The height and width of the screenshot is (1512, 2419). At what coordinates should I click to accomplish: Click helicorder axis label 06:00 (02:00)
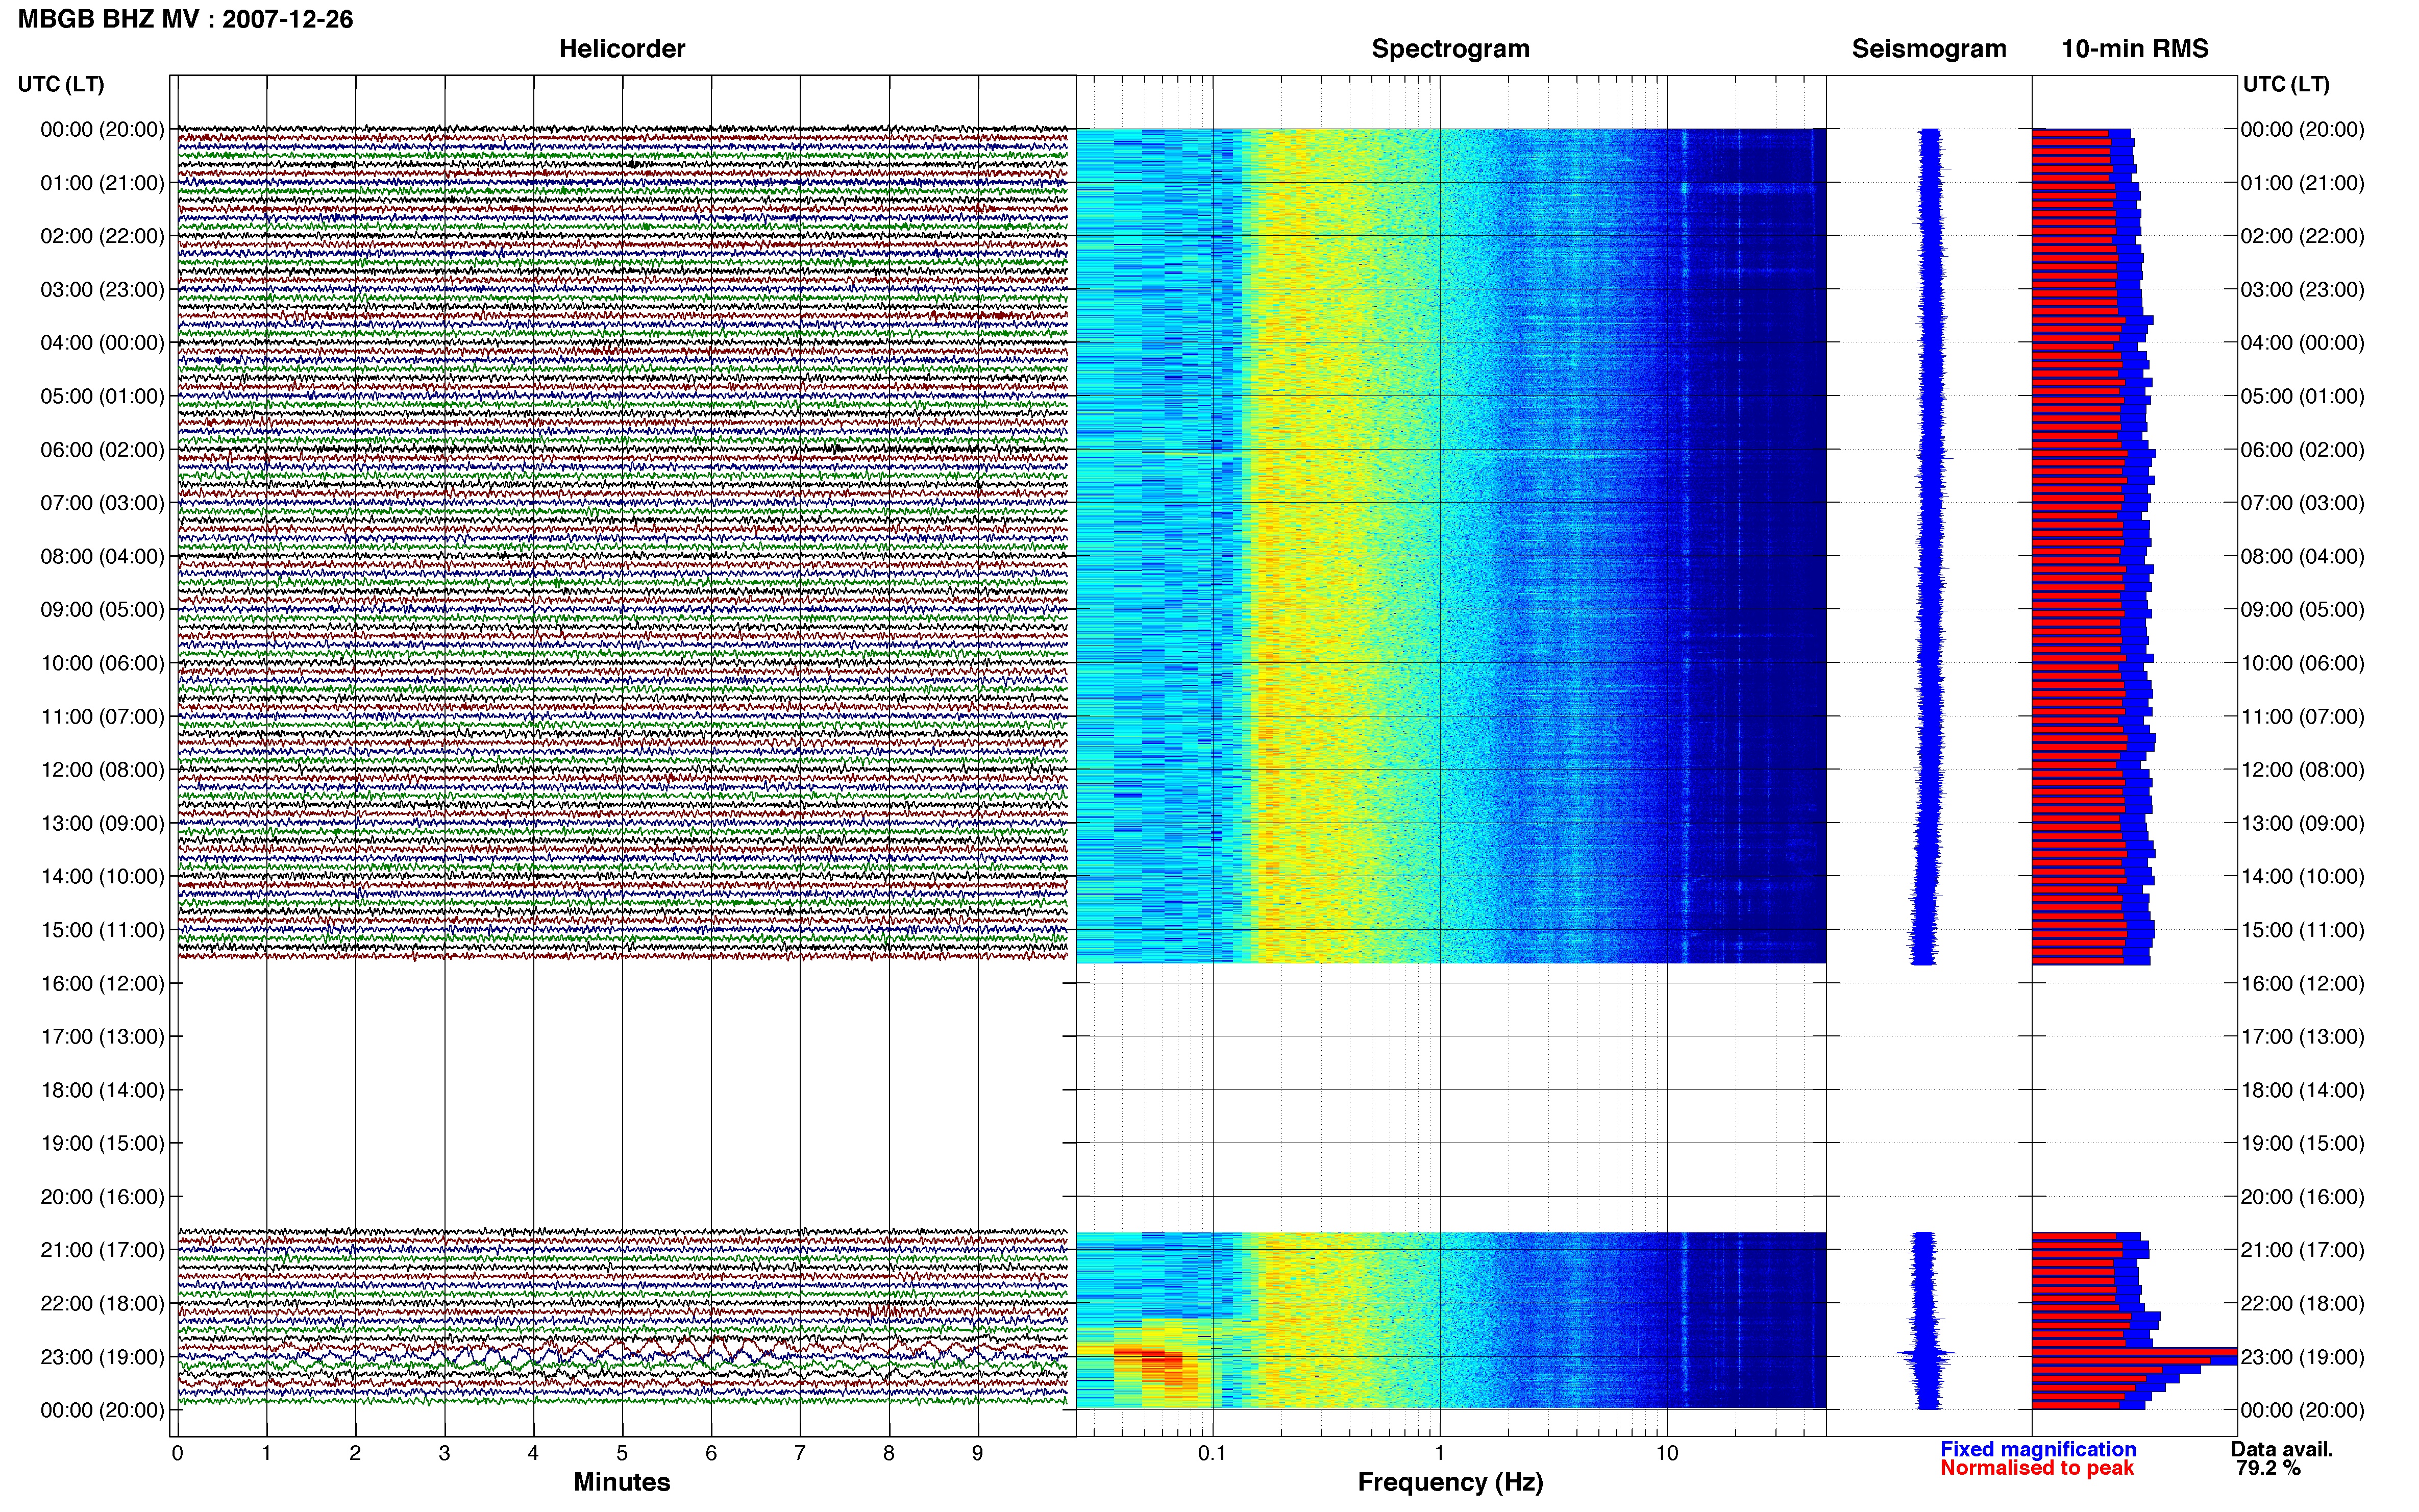tap(102, 450)
